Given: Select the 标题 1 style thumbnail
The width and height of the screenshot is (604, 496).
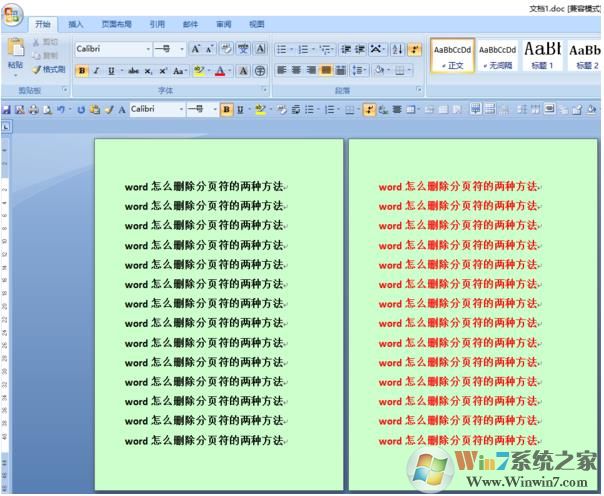Looking at the screenshot, I should click(x=542, y=55).
